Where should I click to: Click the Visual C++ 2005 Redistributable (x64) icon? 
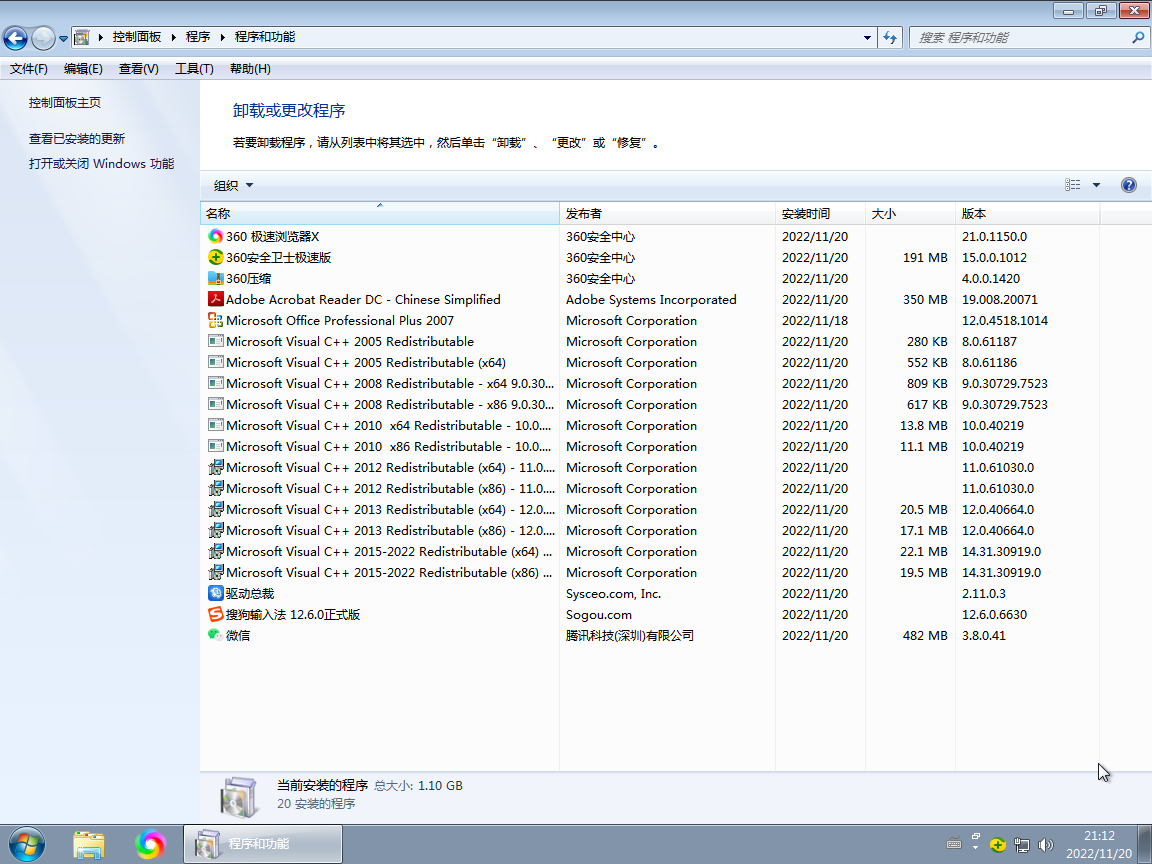[x=215, y=362]
